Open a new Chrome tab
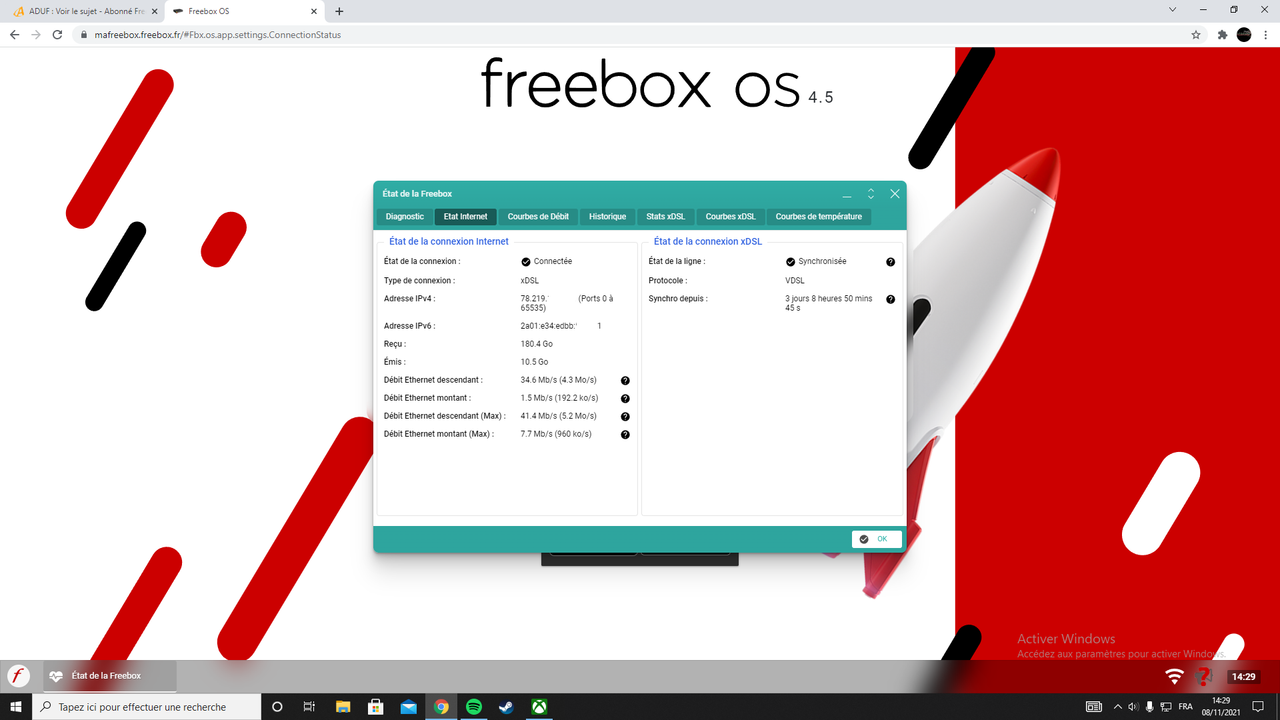The image size is (1280, 720). tap(339, 11)
